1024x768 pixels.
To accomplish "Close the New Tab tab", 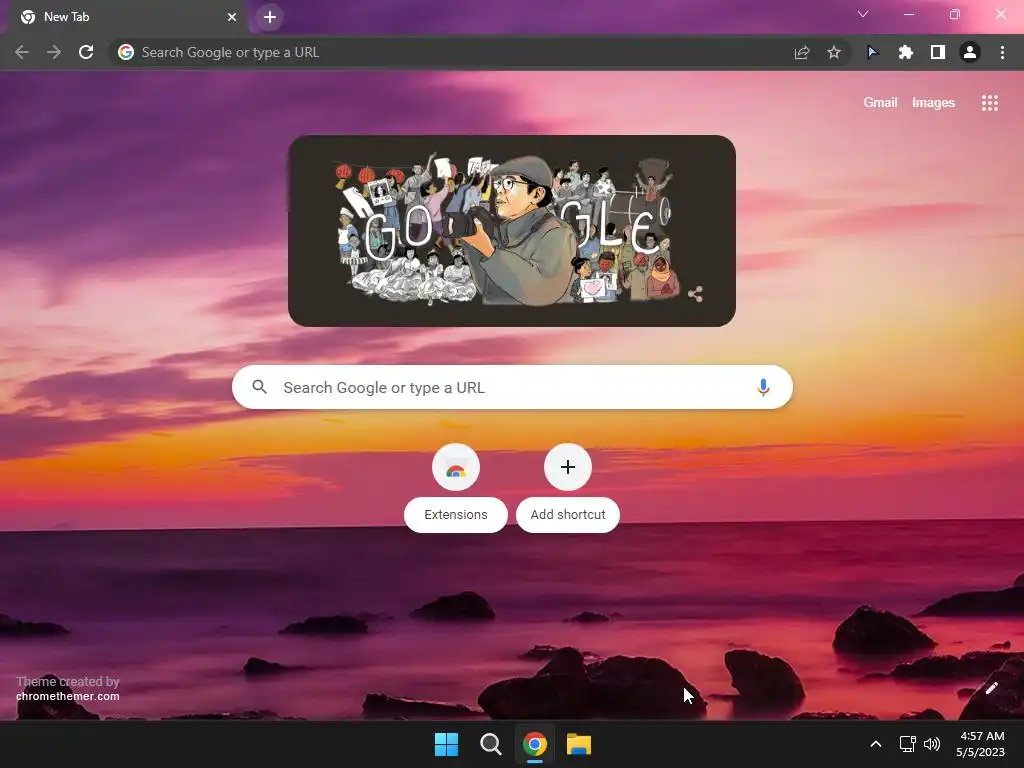I will pyautogui.click(x=232, y=17).
